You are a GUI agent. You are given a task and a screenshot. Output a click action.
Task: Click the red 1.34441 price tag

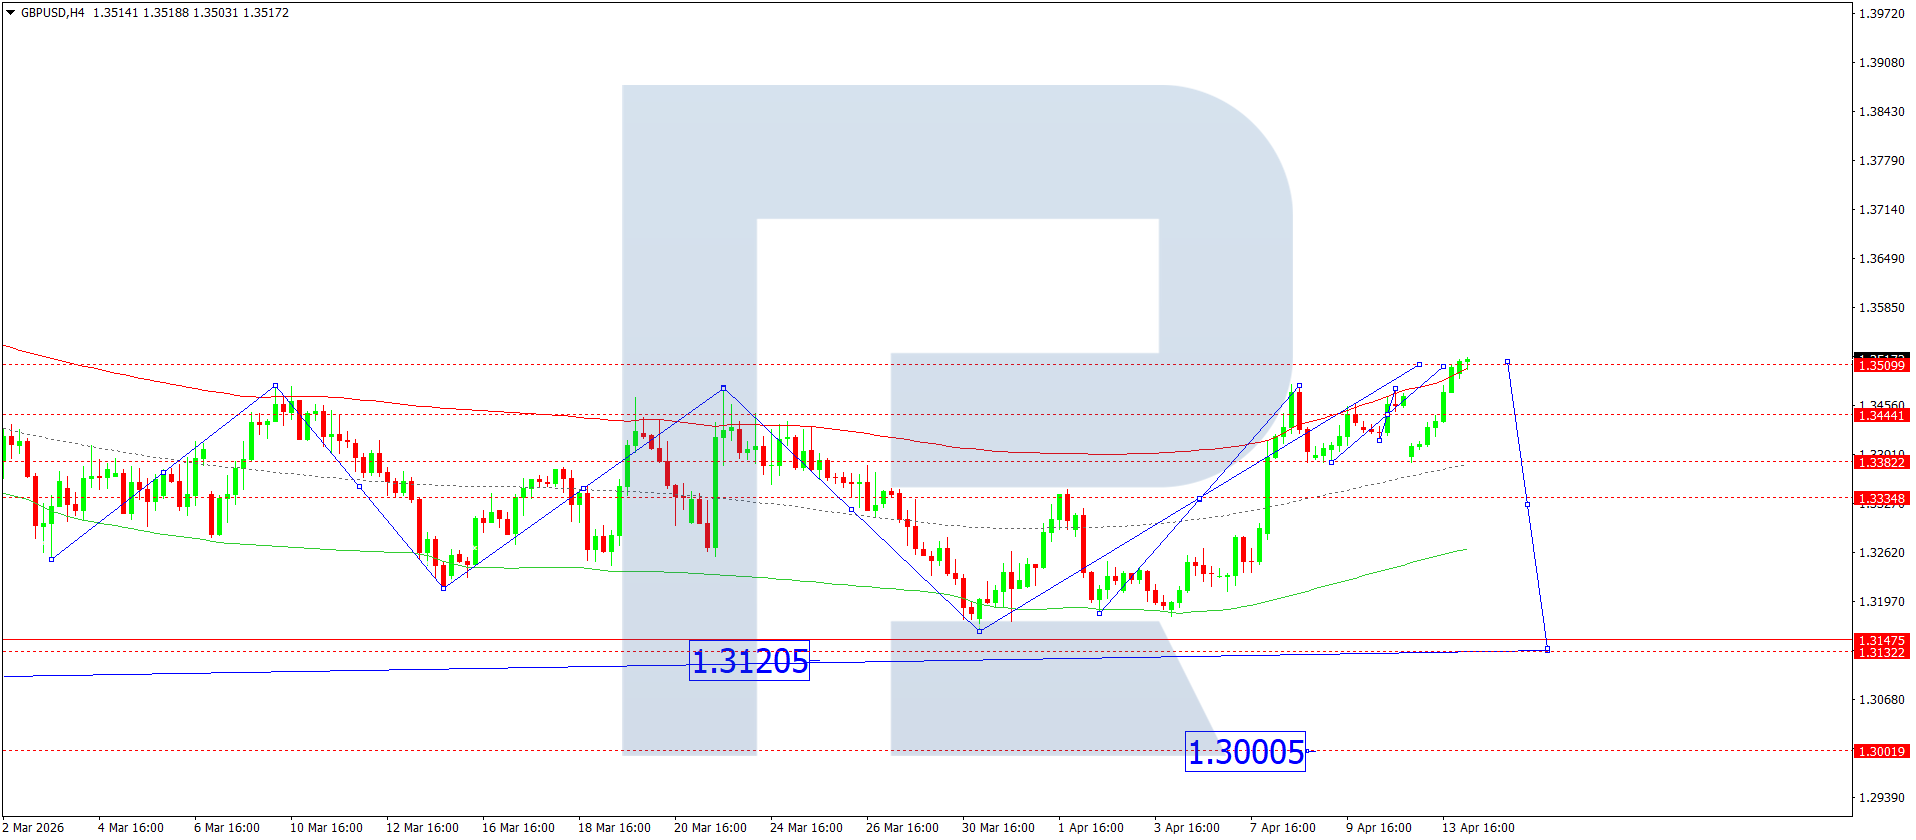click(x=1881, y=415)
